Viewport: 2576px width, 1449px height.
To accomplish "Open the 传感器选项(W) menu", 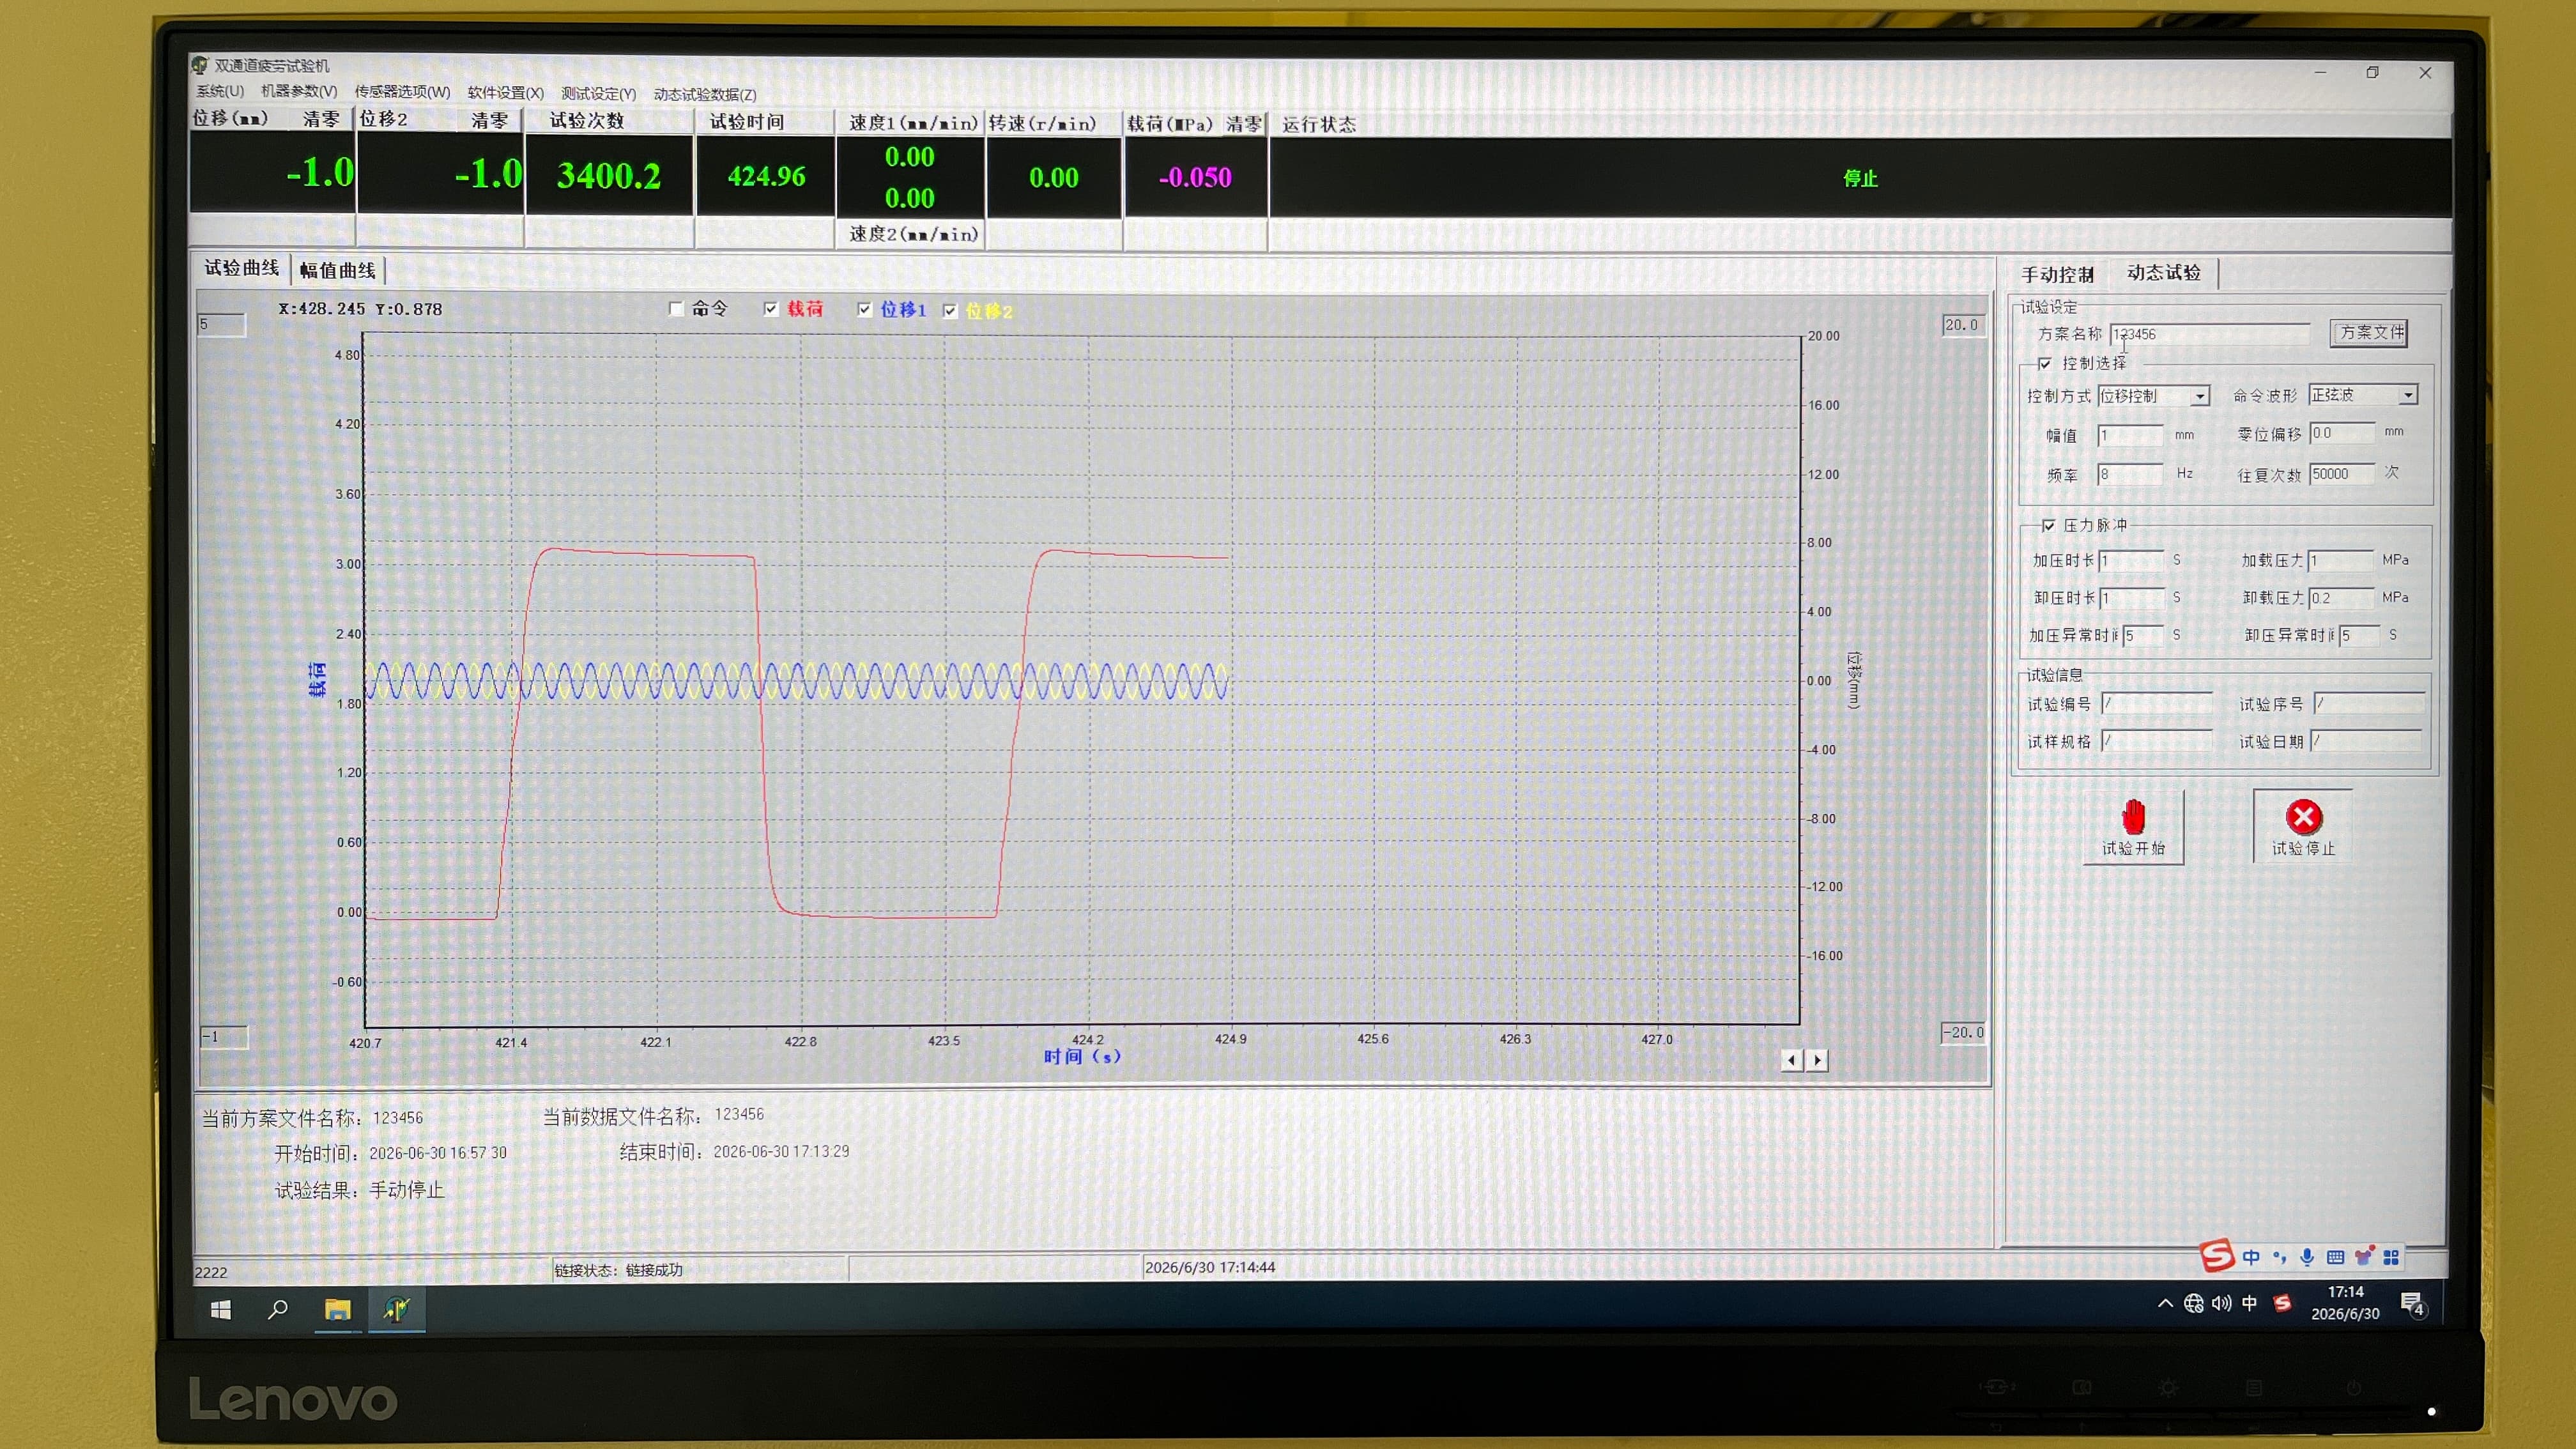I will [402, 92].
